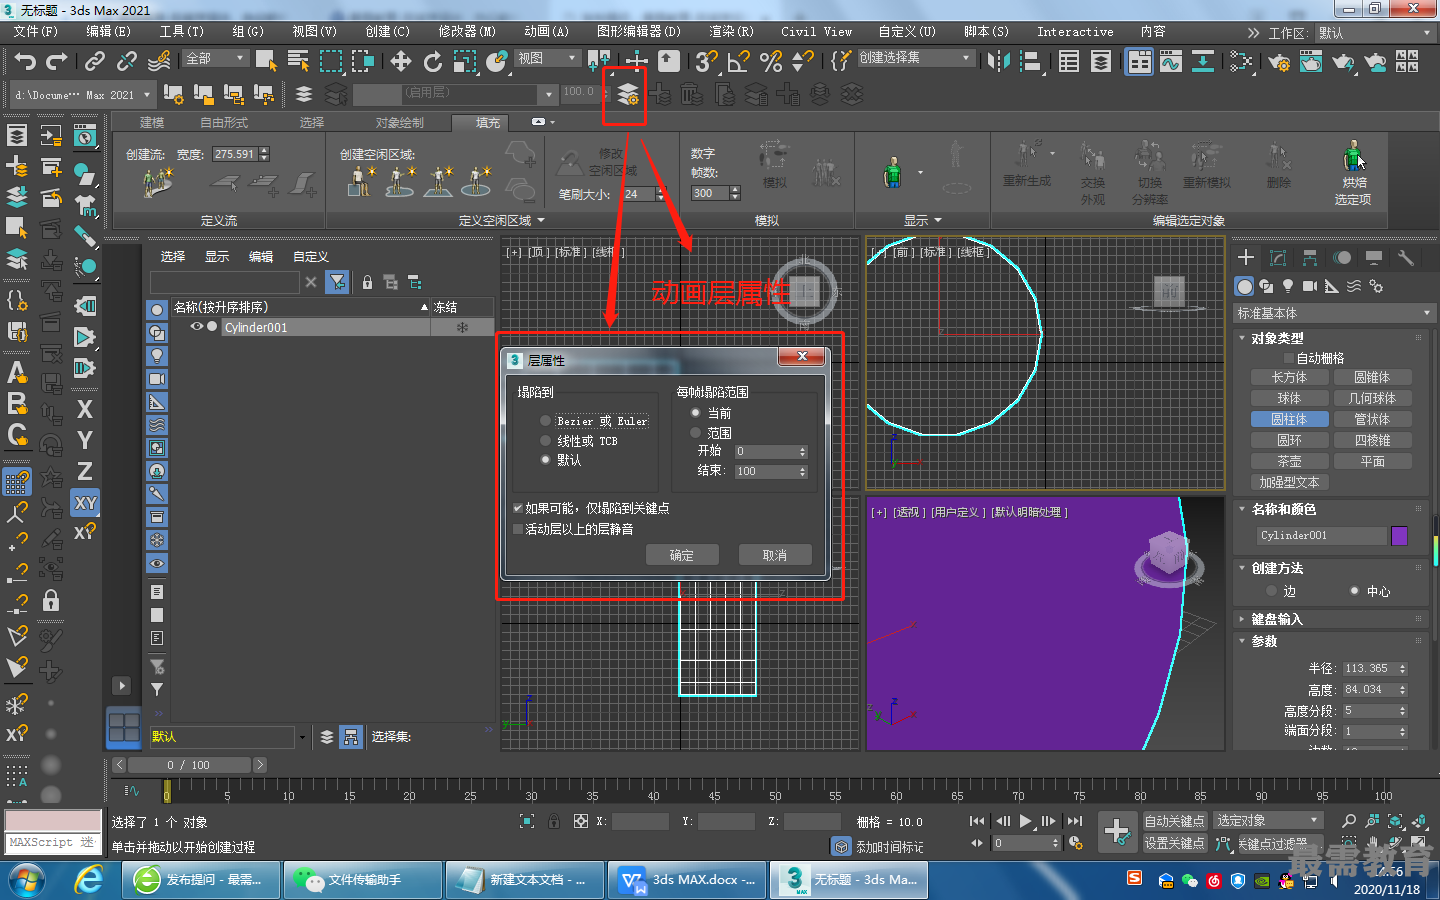Click the Redo arrow icon

click(x=57, y=62)
